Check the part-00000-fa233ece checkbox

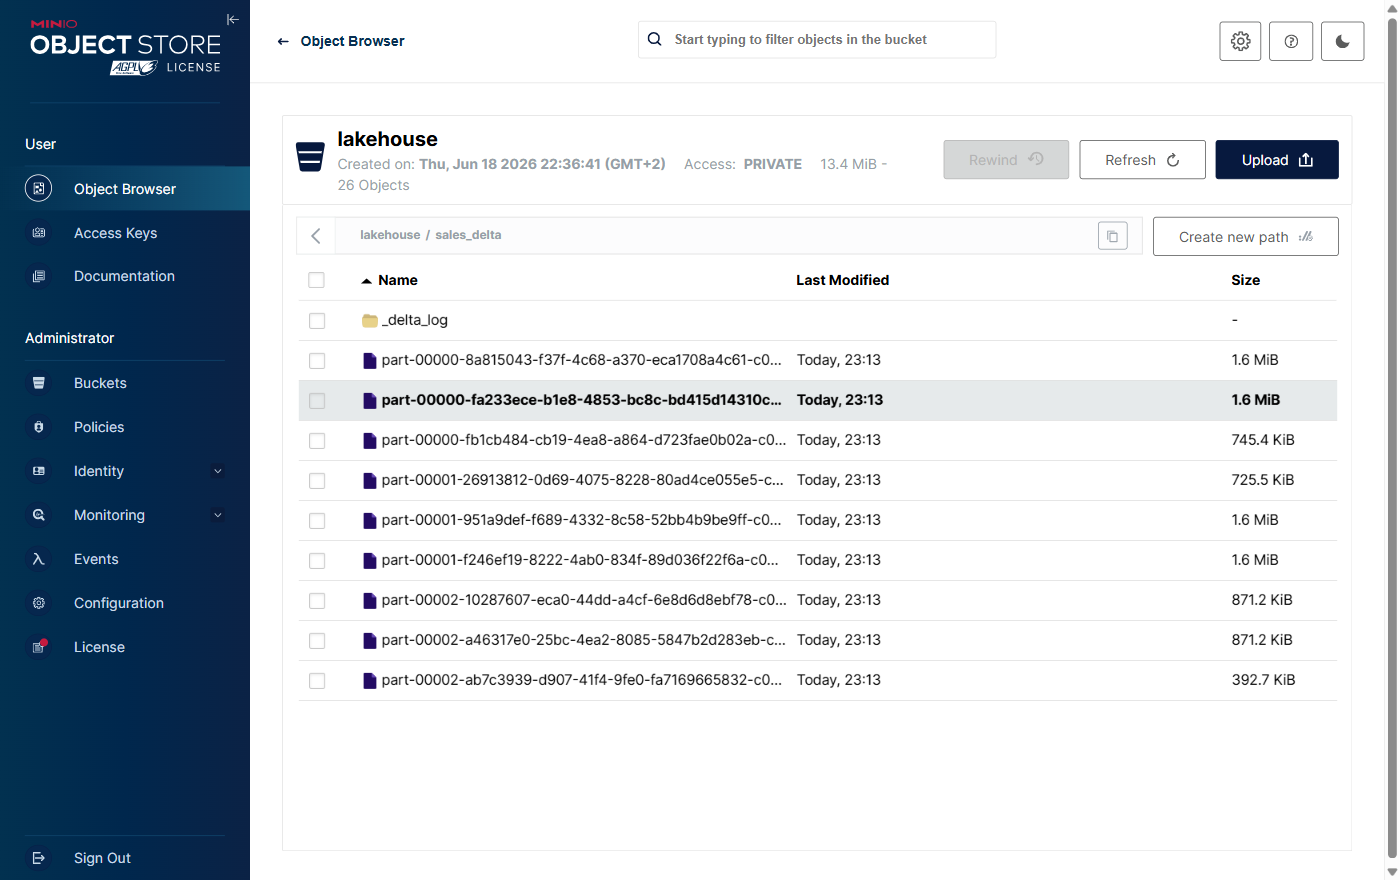point(317,401)
